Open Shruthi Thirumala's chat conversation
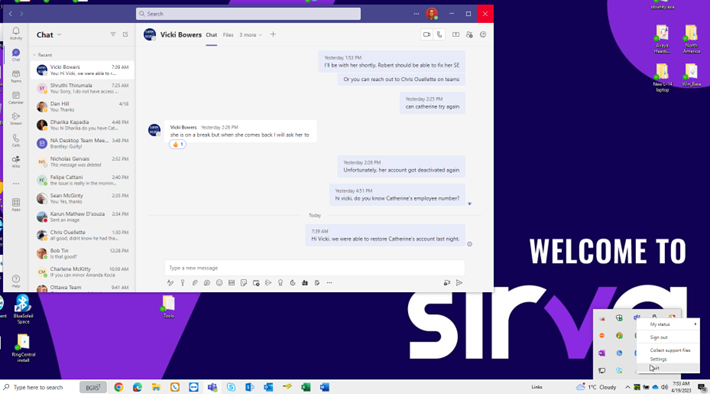This screenshot has height=394, width=710. [82, 88]
